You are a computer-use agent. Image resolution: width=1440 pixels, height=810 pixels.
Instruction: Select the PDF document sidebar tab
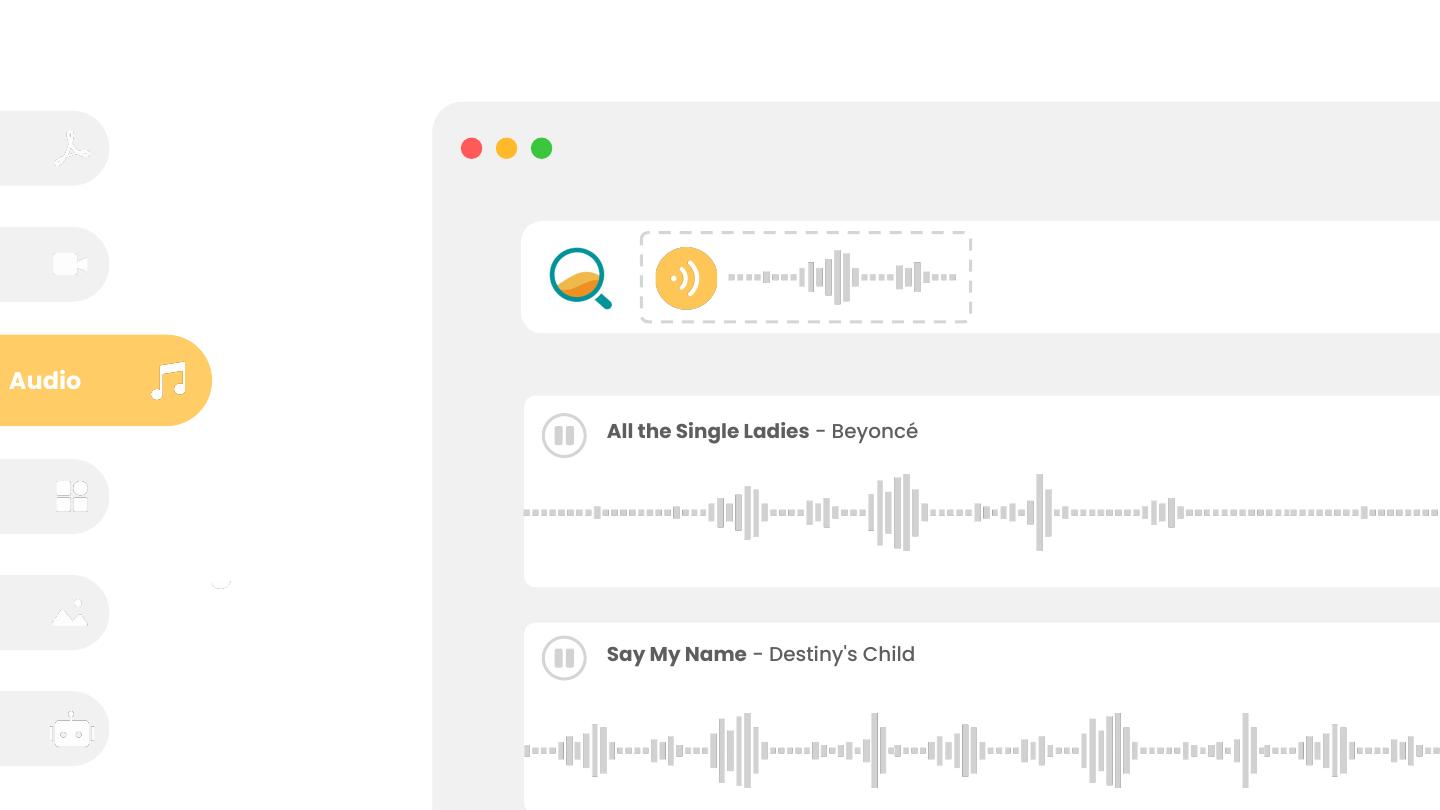pos(71,149)
